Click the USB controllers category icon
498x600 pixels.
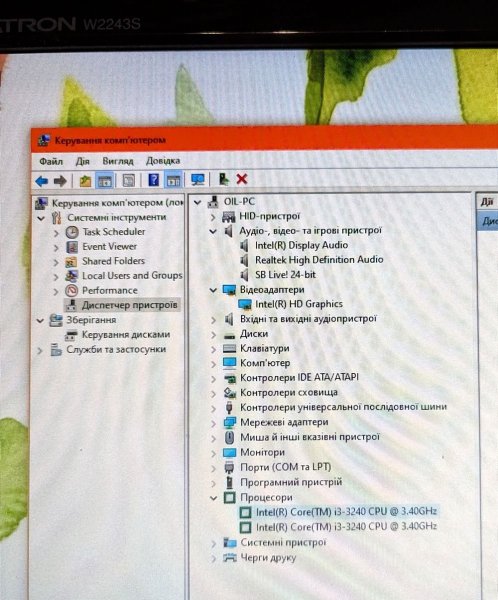pyautogui.click(x=229, y=408)
